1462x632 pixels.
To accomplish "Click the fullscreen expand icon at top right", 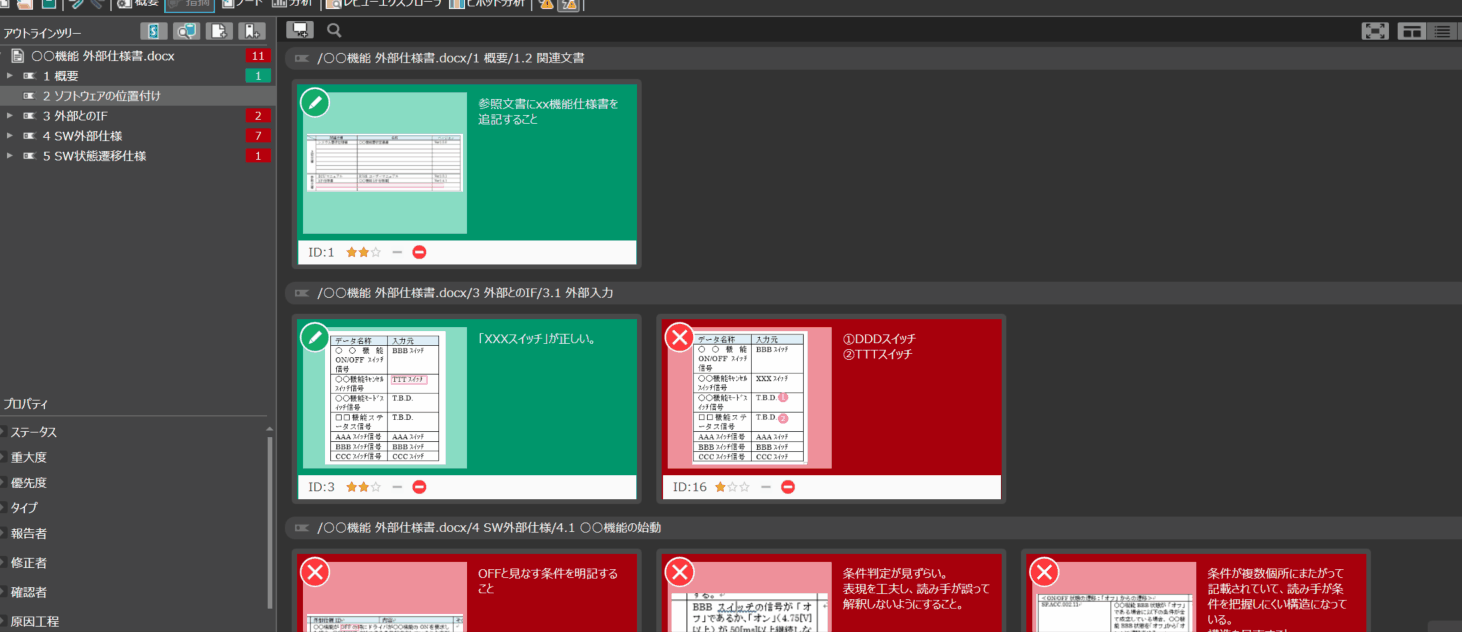I will click(x=1375, y=31).
